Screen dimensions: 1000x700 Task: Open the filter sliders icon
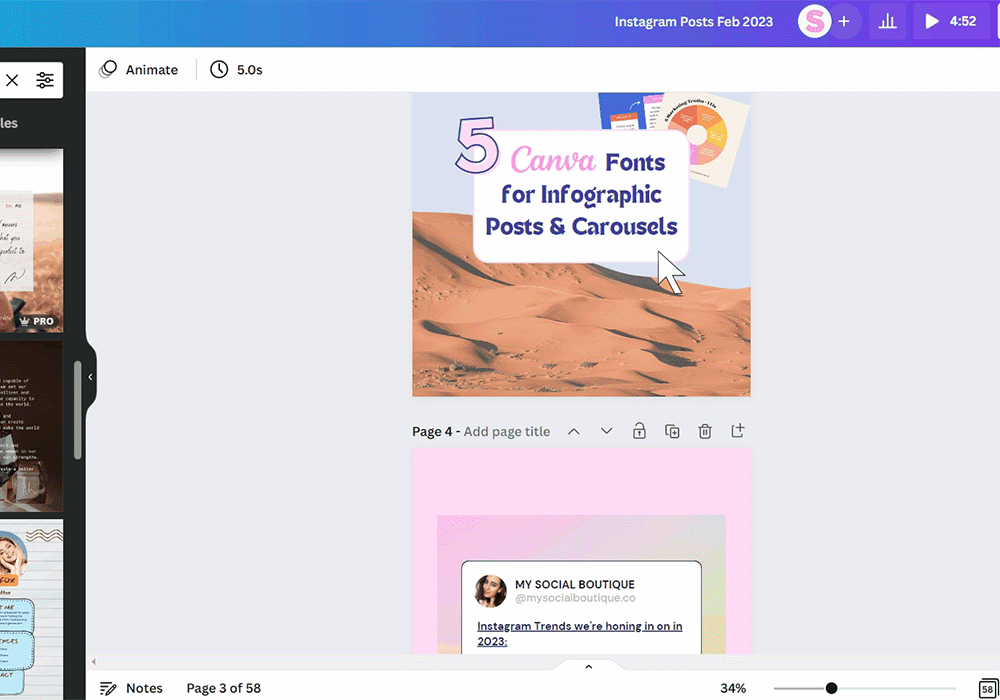click(x=45, y=80)
